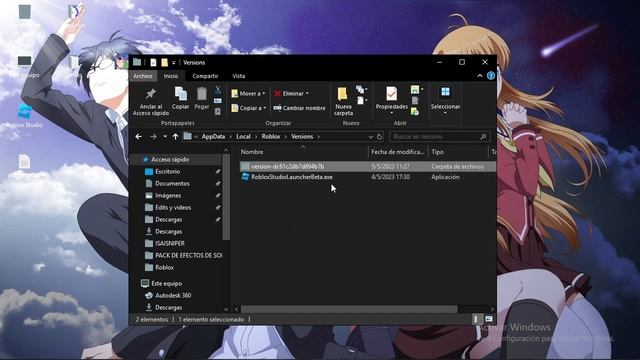Switch to the Vista tab

point(239,76)
